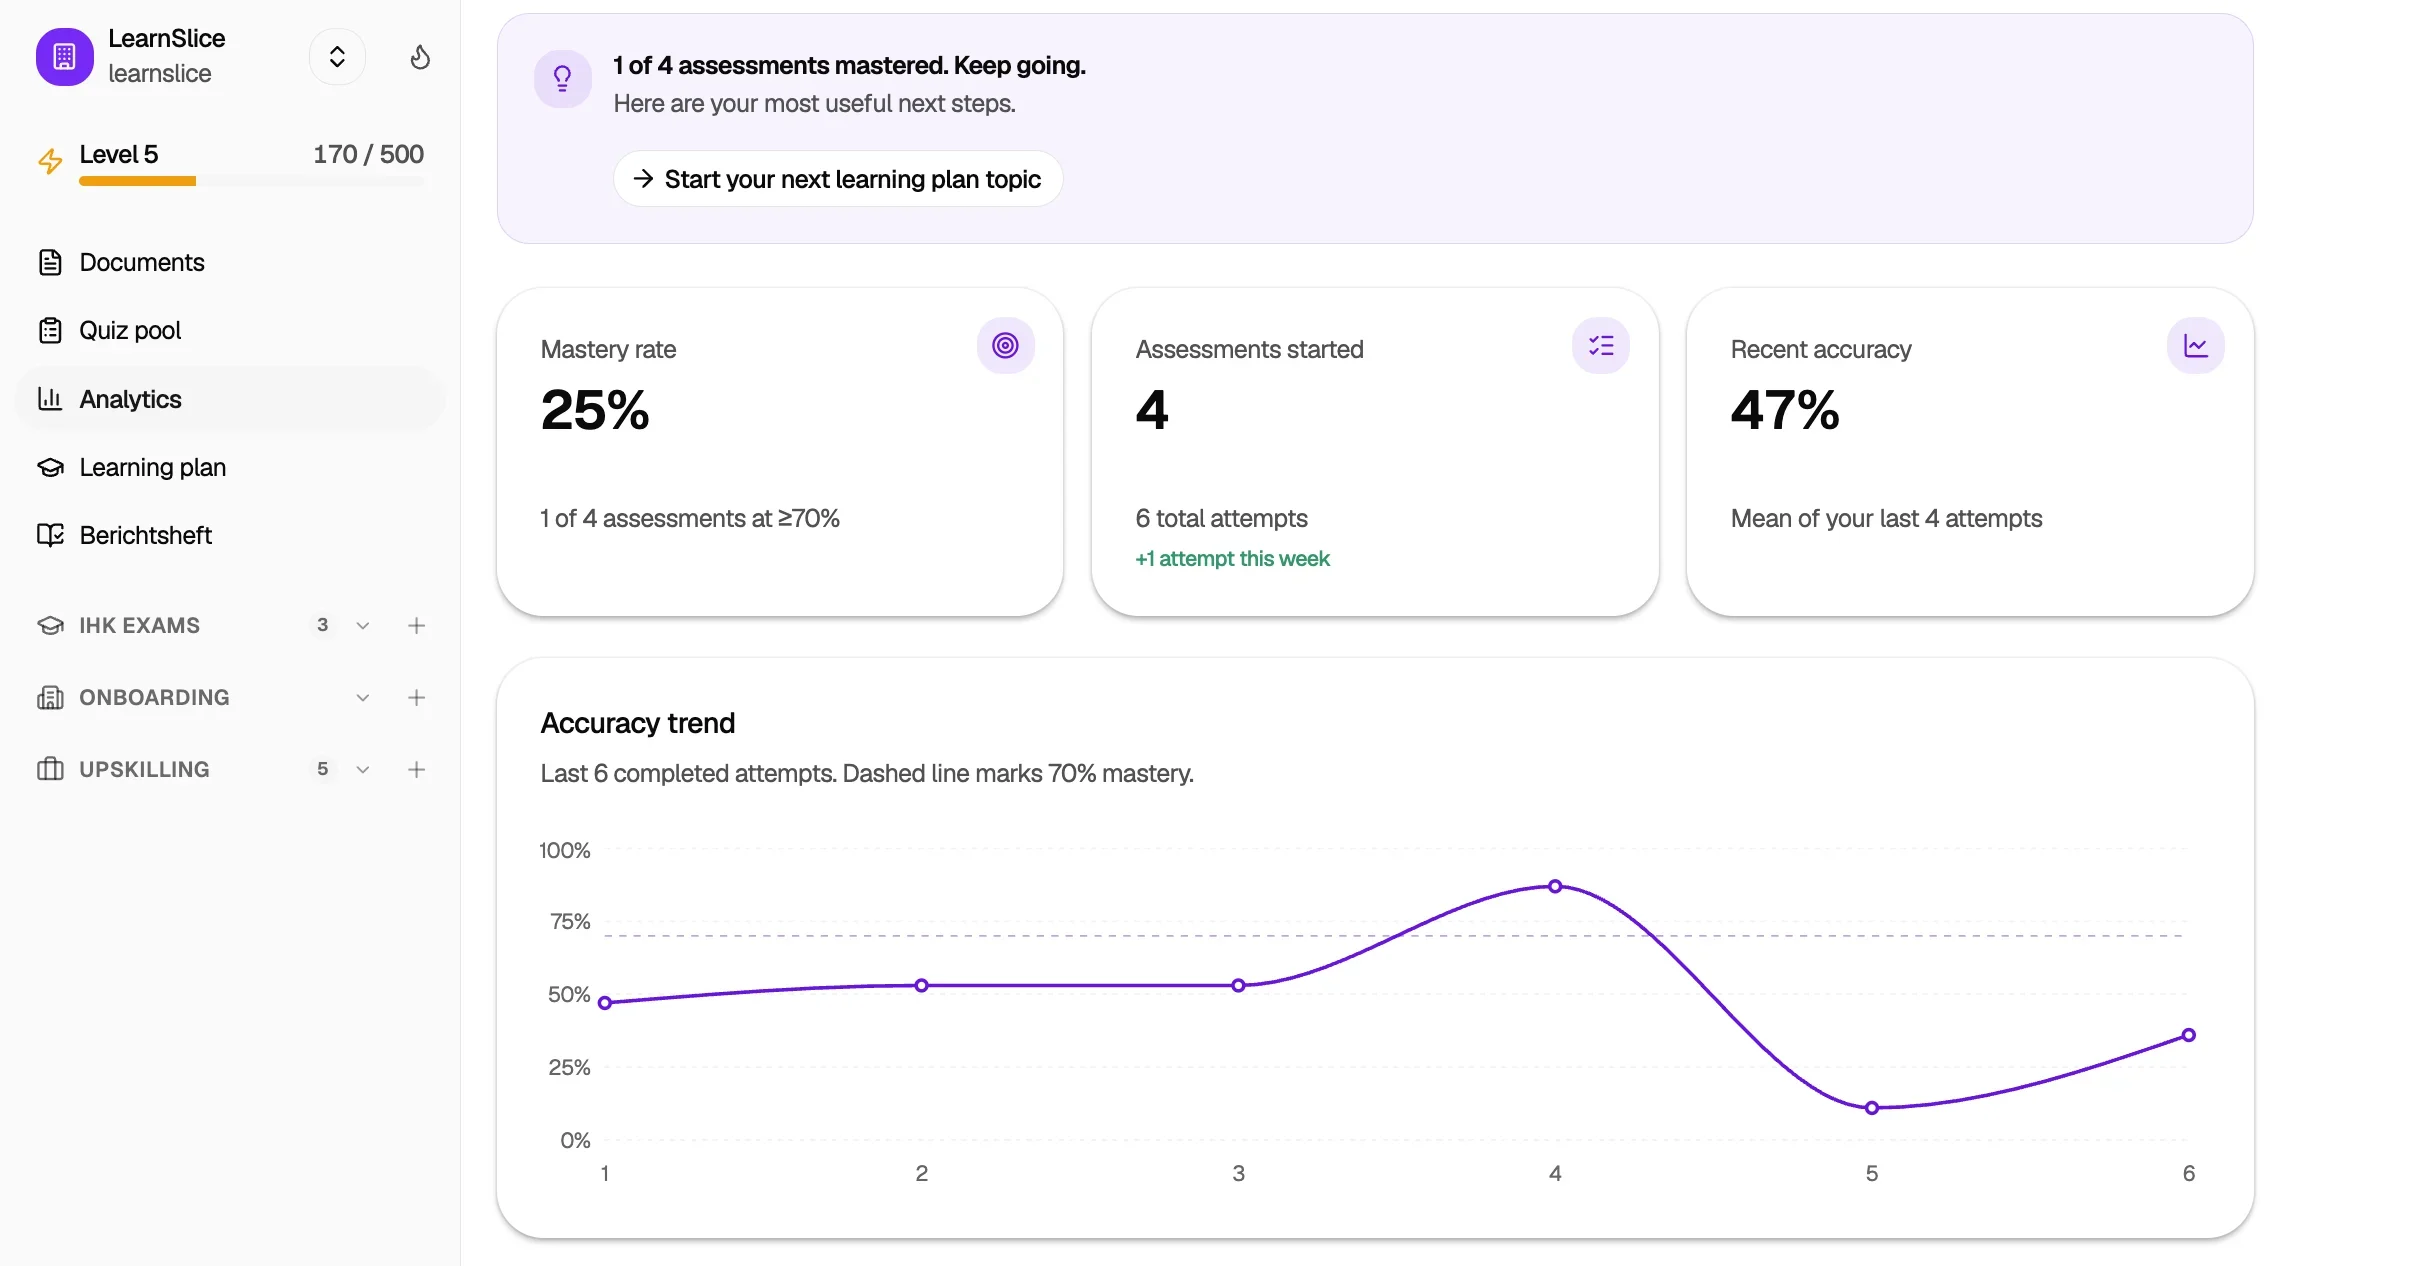Click the Documents file icon

pos(50,262)
